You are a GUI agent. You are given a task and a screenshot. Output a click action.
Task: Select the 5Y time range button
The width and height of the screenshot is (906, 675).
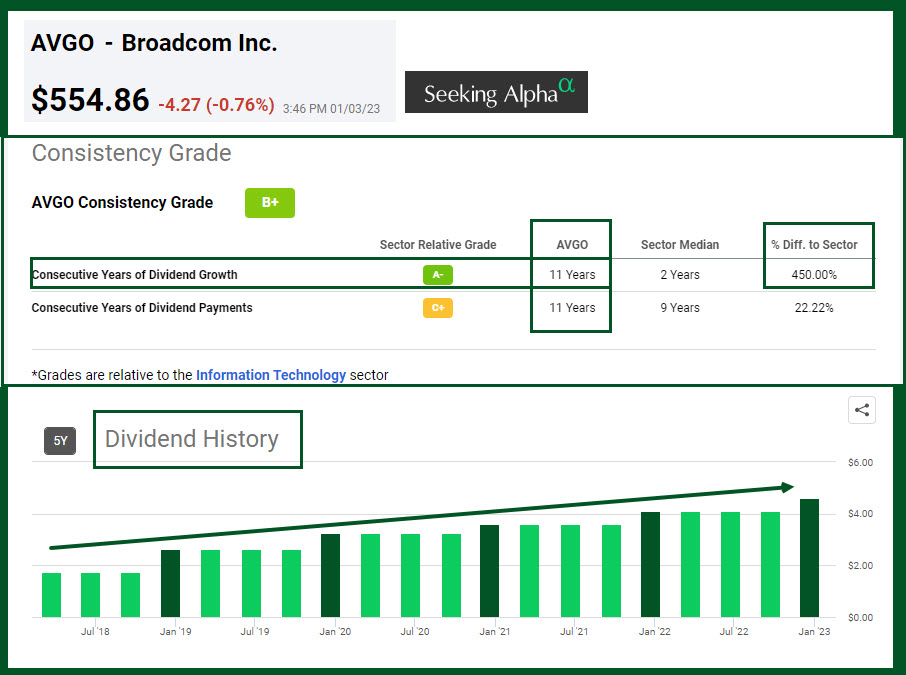coord(60,441)
